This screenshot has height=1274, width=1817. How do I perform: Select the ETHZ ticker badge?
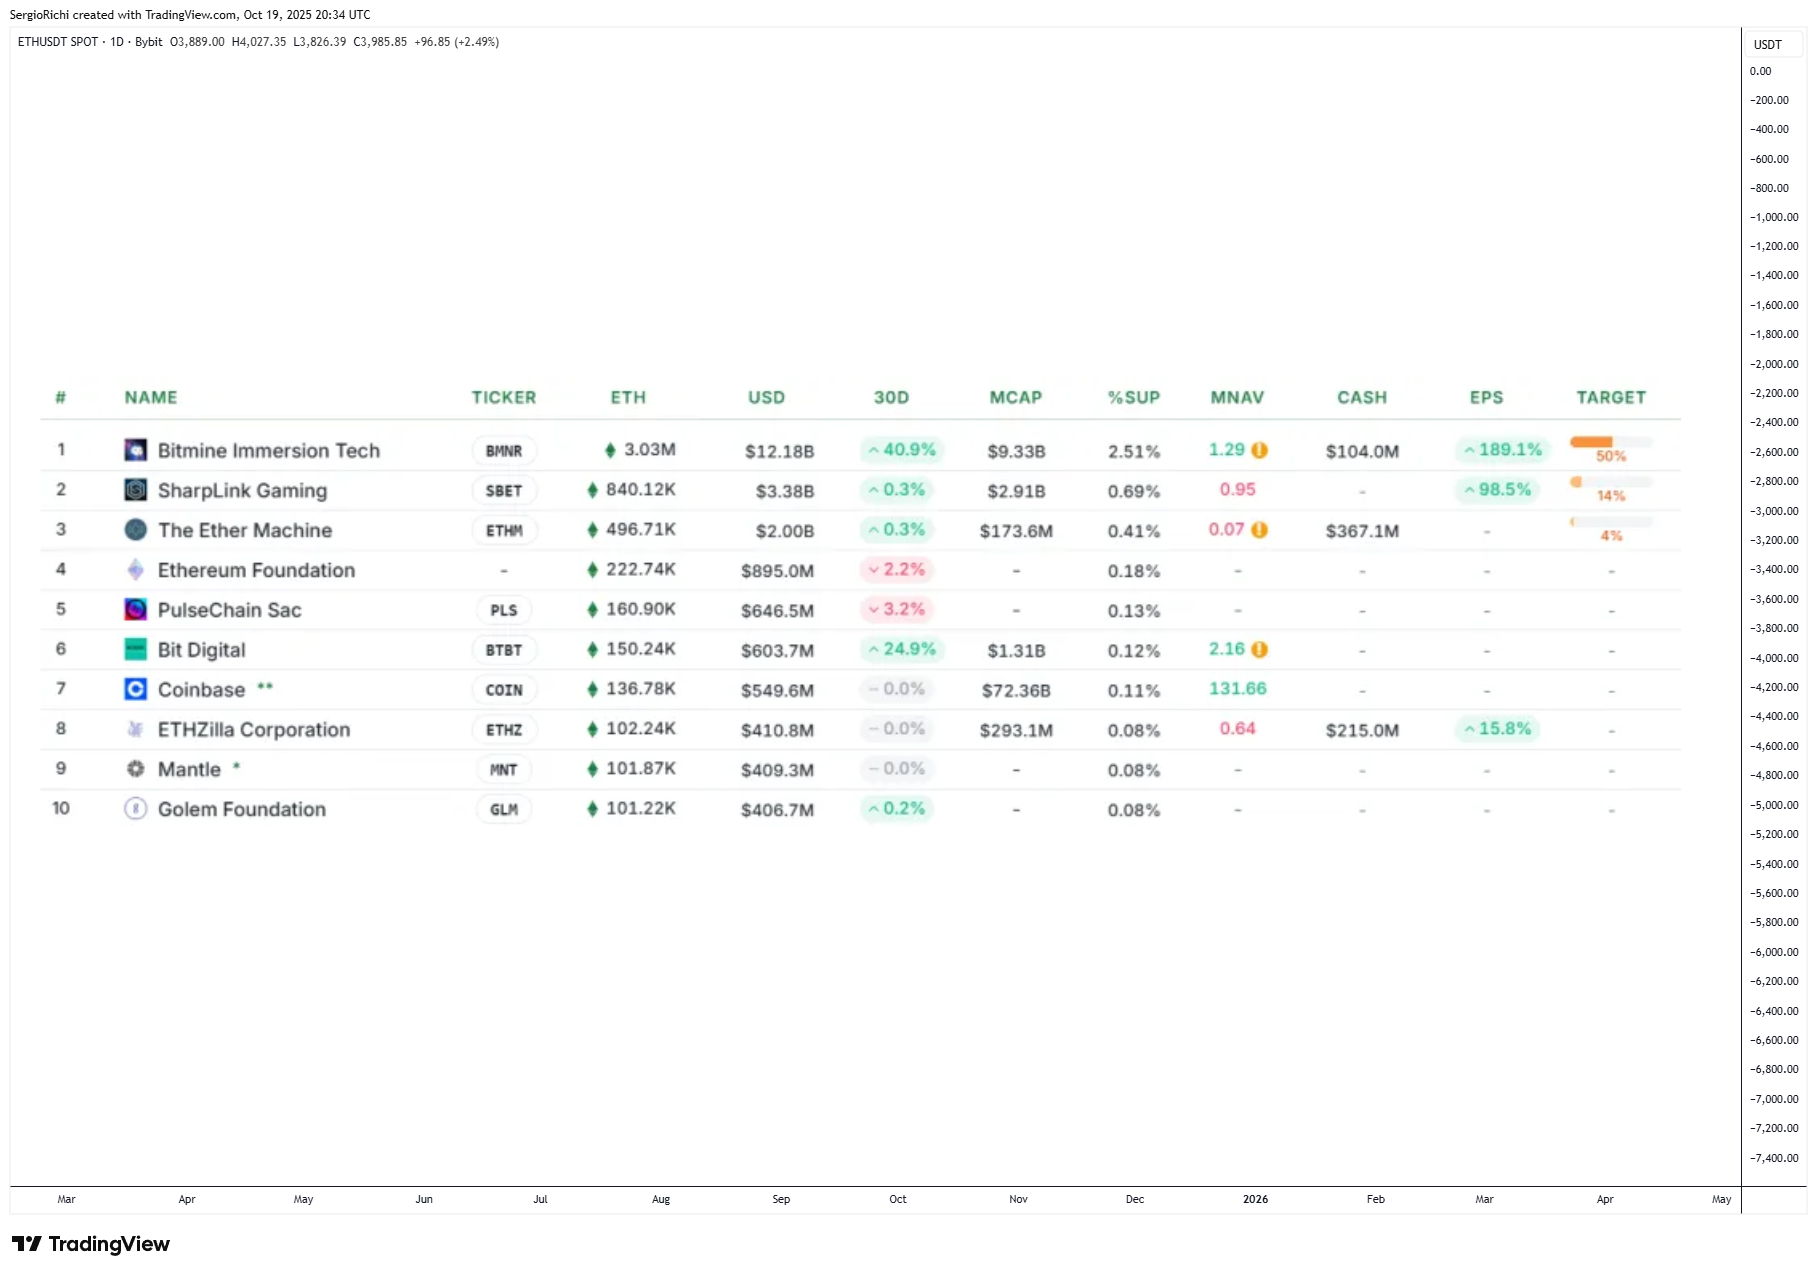coord(504,730)
